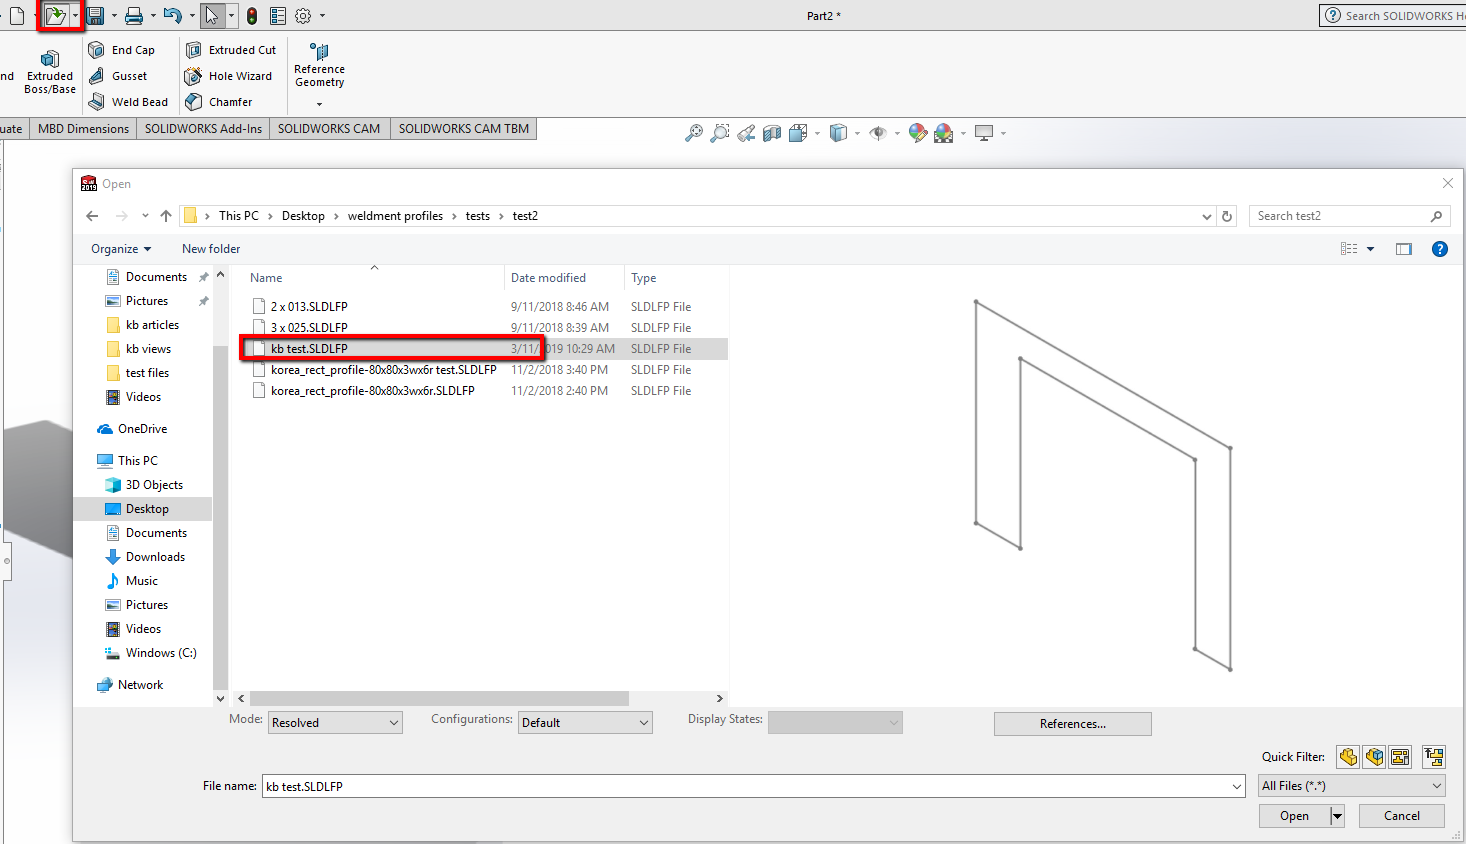Activate the Select cursor tool

click(x=212, y=16)
